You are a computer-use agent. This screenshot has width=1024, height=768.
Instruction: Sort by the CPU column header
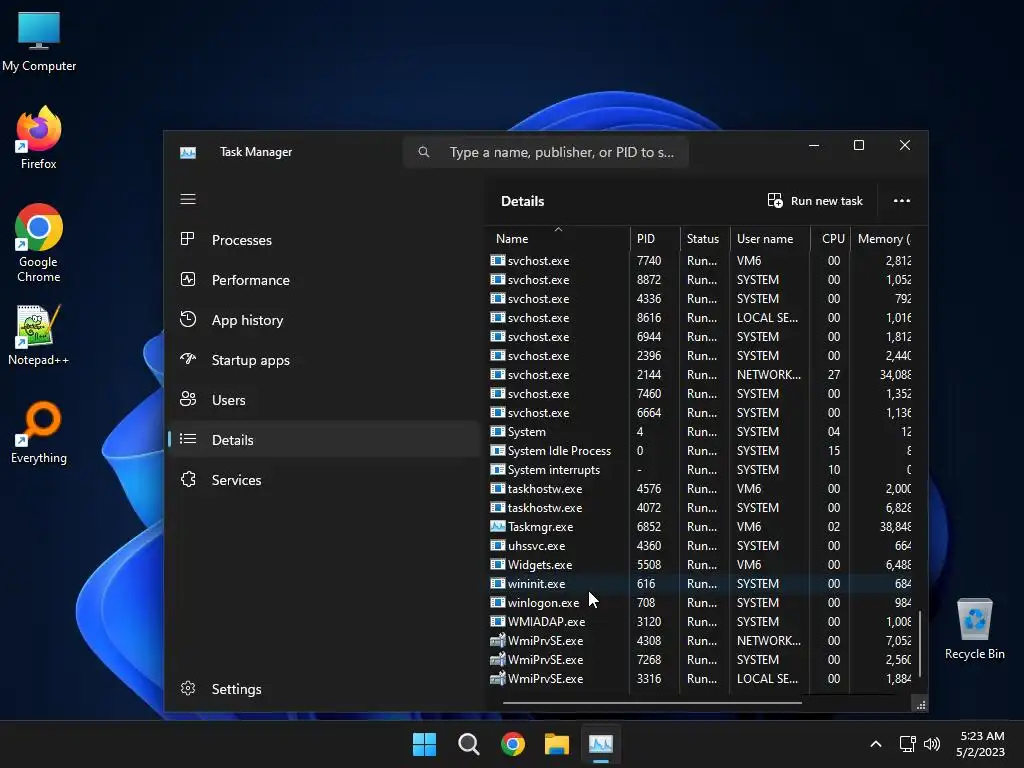click(x=833, y=239)
